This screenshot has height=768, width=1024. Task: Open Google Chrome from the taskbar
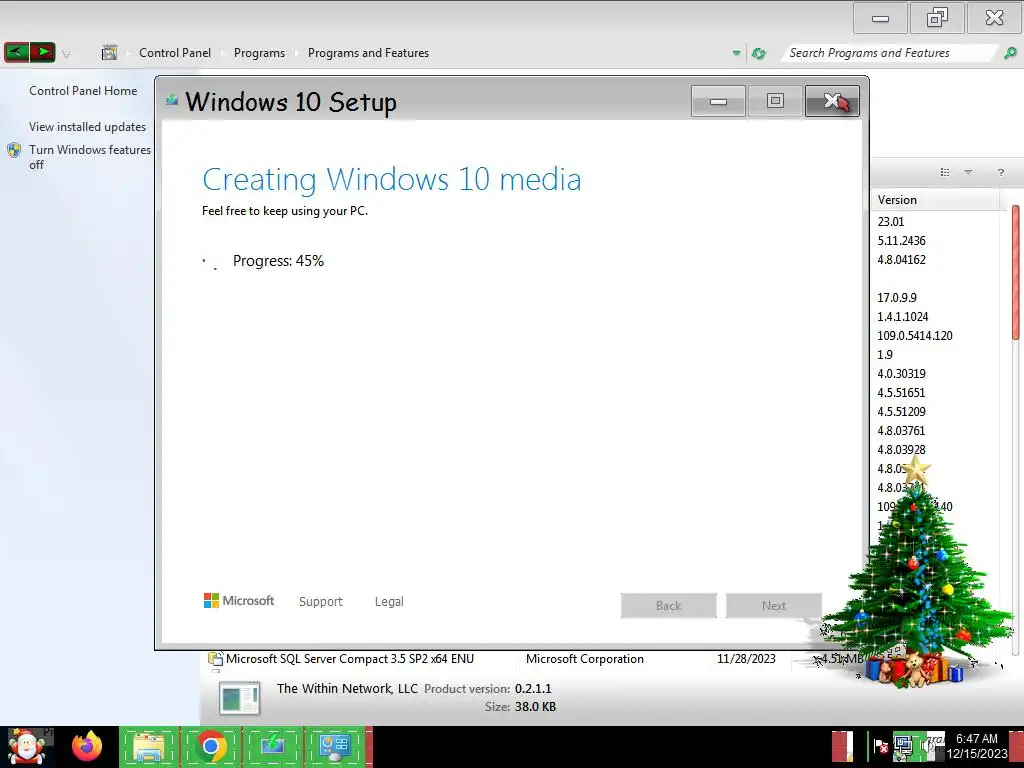[x=210, y=747]
